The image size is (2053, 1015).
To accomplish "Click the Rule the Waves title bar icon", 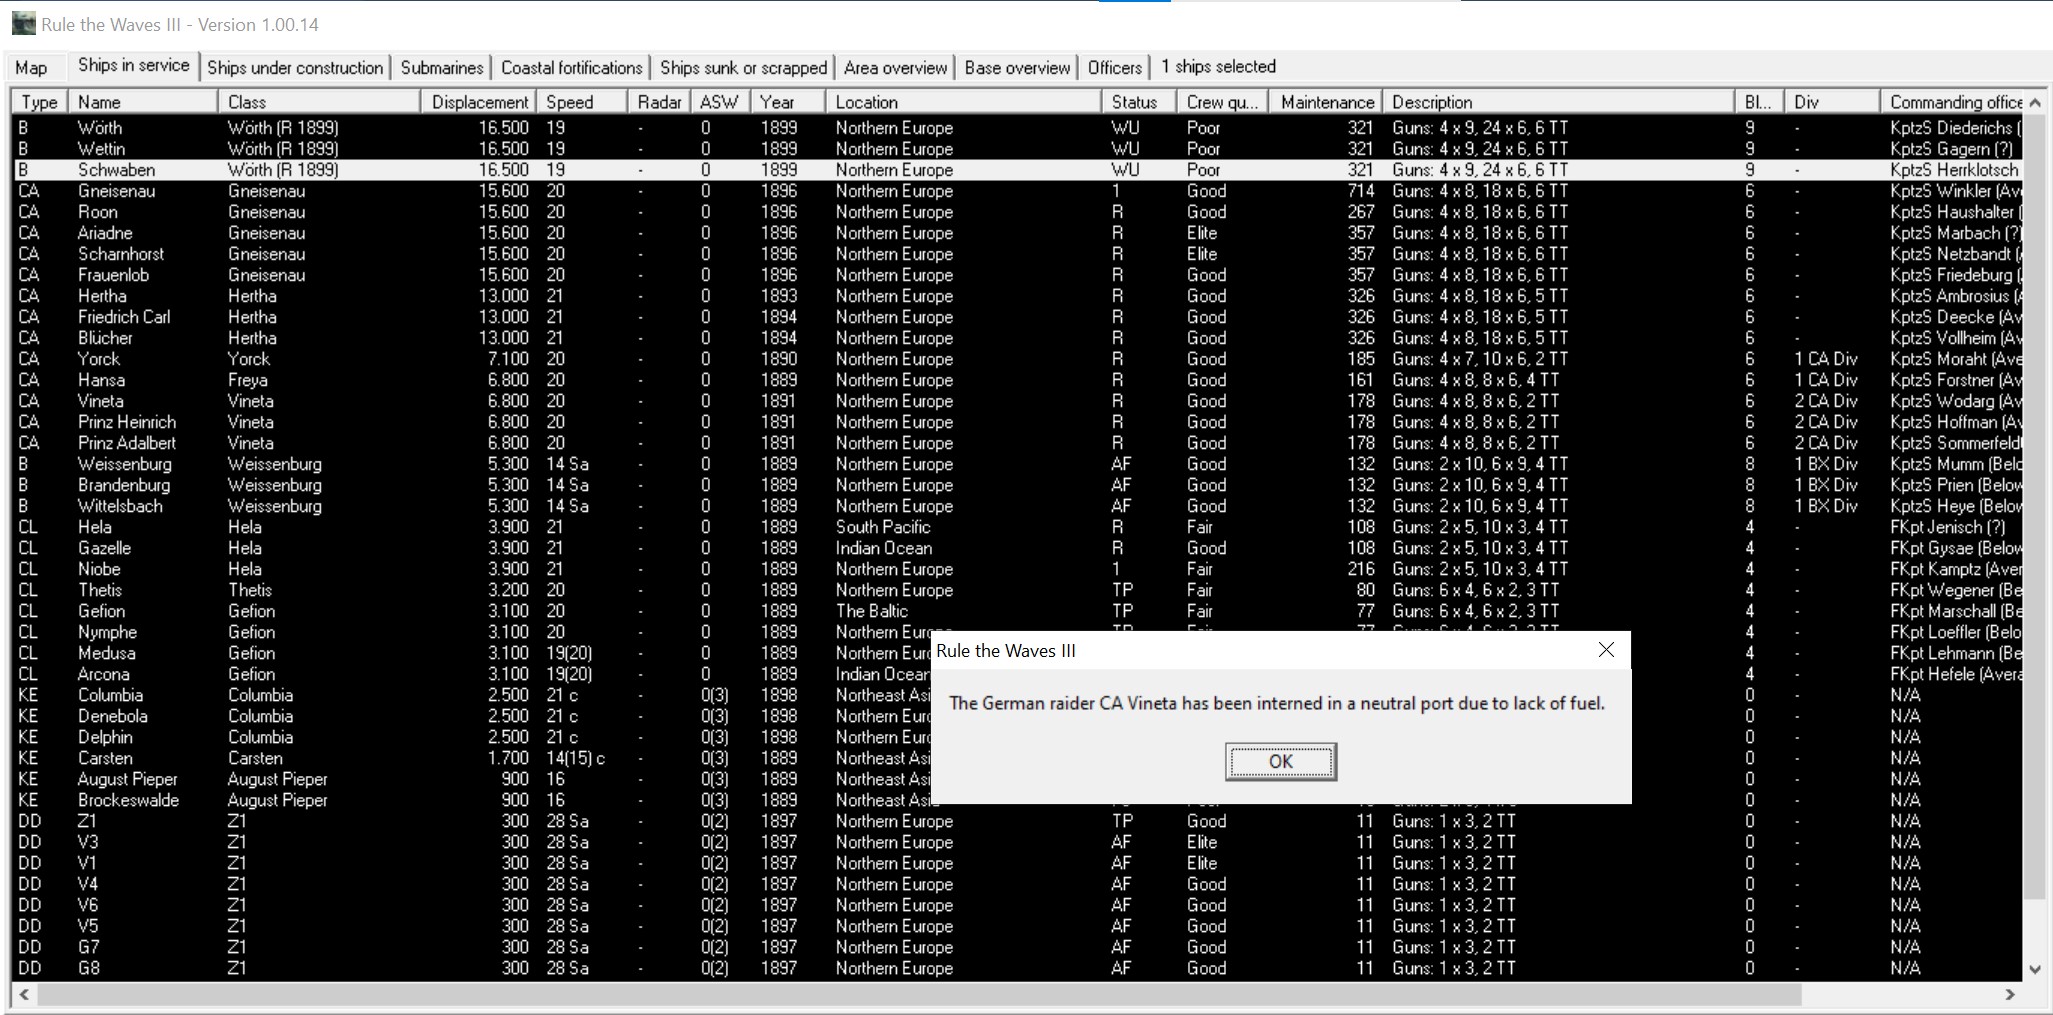I will coord(23,24).
